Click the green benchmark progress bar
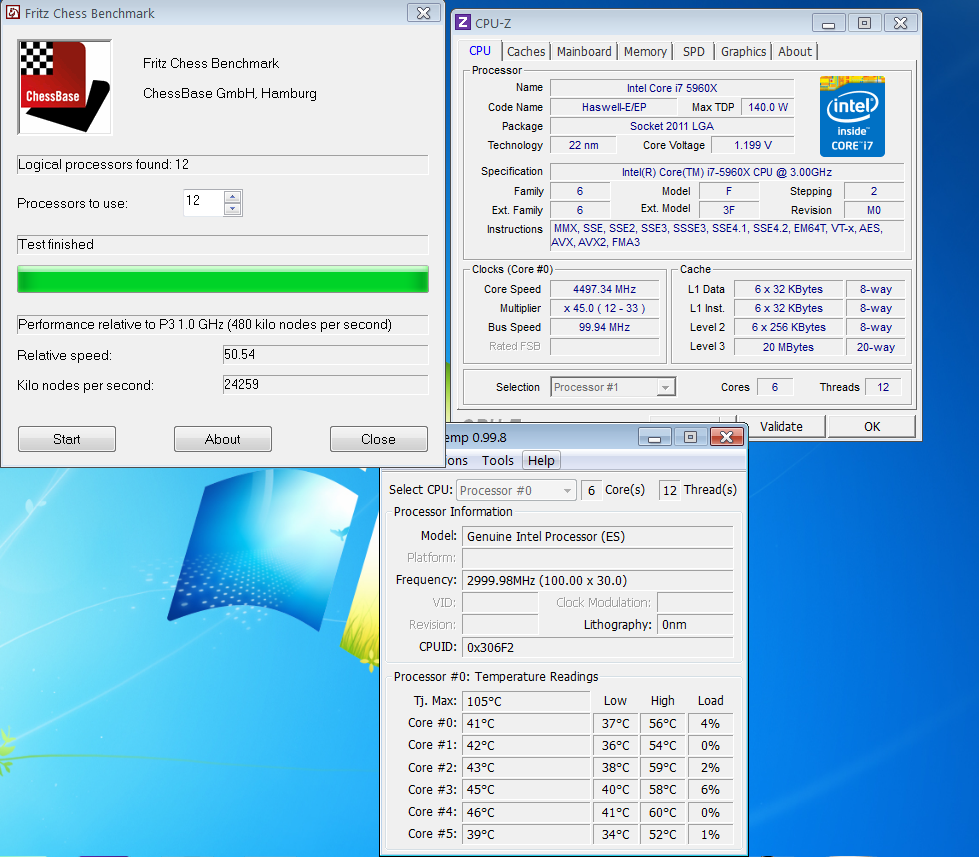The height and width of the screenshot is (857, 979). point(223,279)
